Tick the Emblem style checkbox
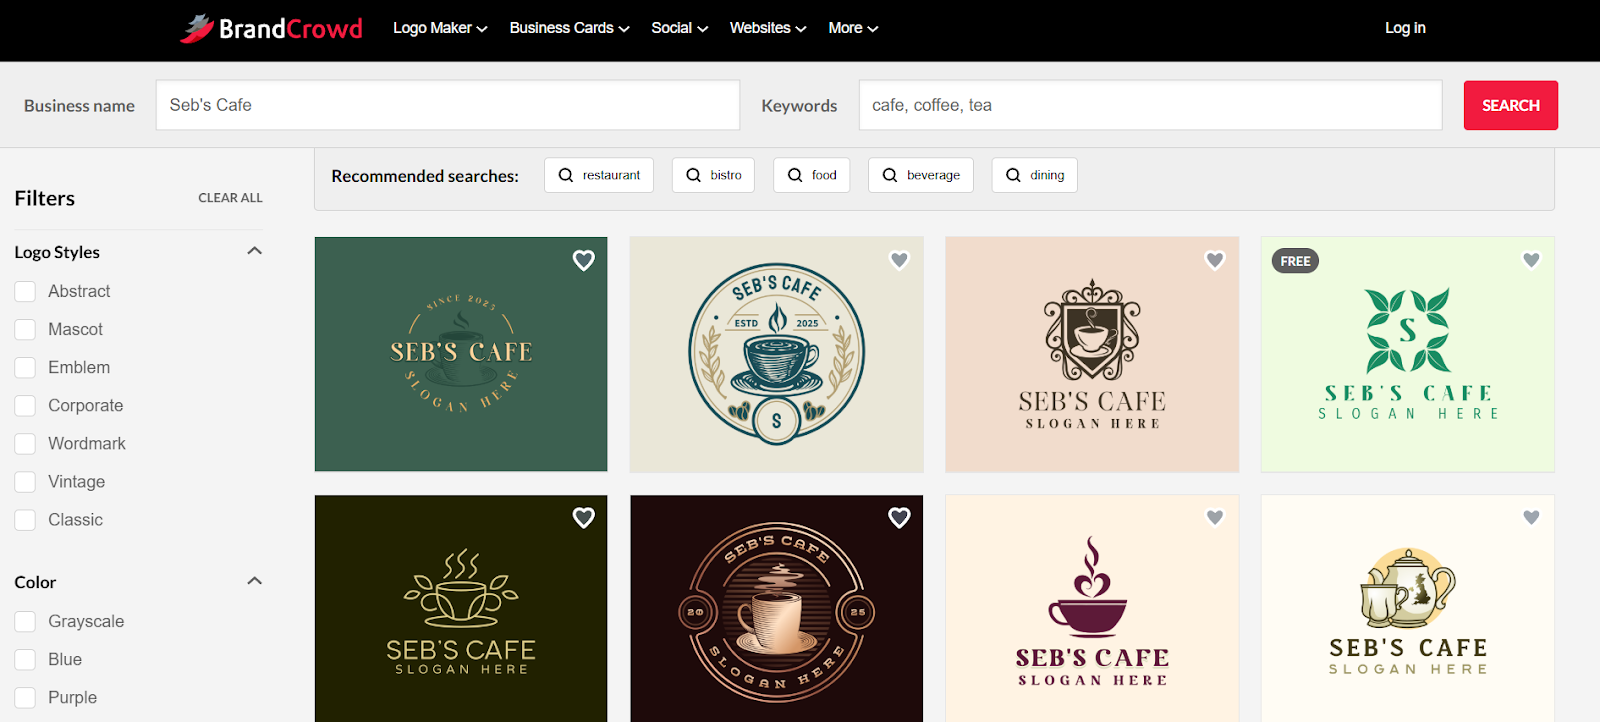The height and width of the screenshot is (722, 1600). [x=26, y=368]
